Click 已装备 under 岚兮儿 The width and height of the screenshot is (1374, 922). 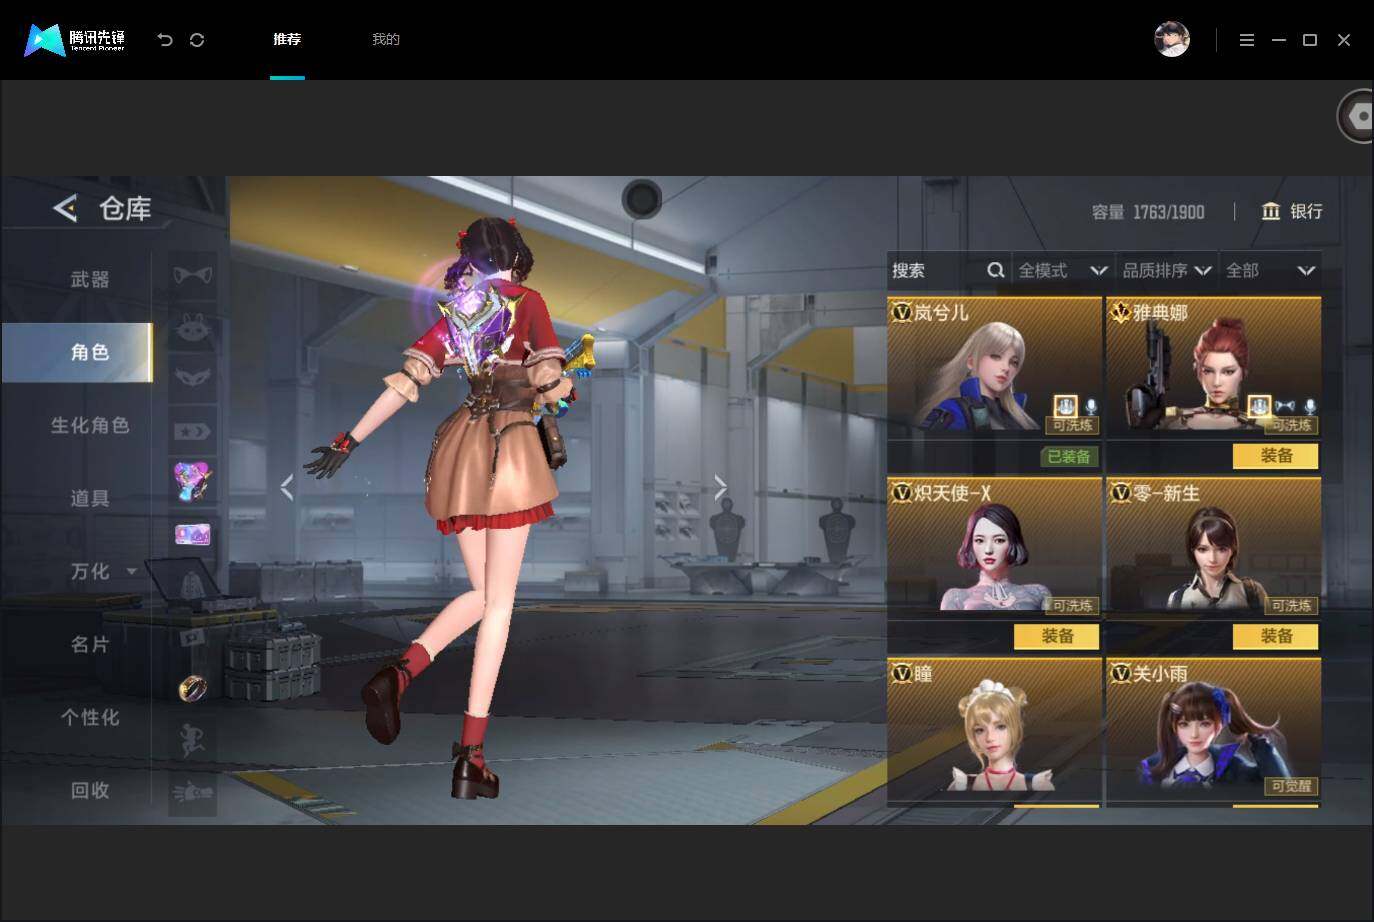(1070, 456)
